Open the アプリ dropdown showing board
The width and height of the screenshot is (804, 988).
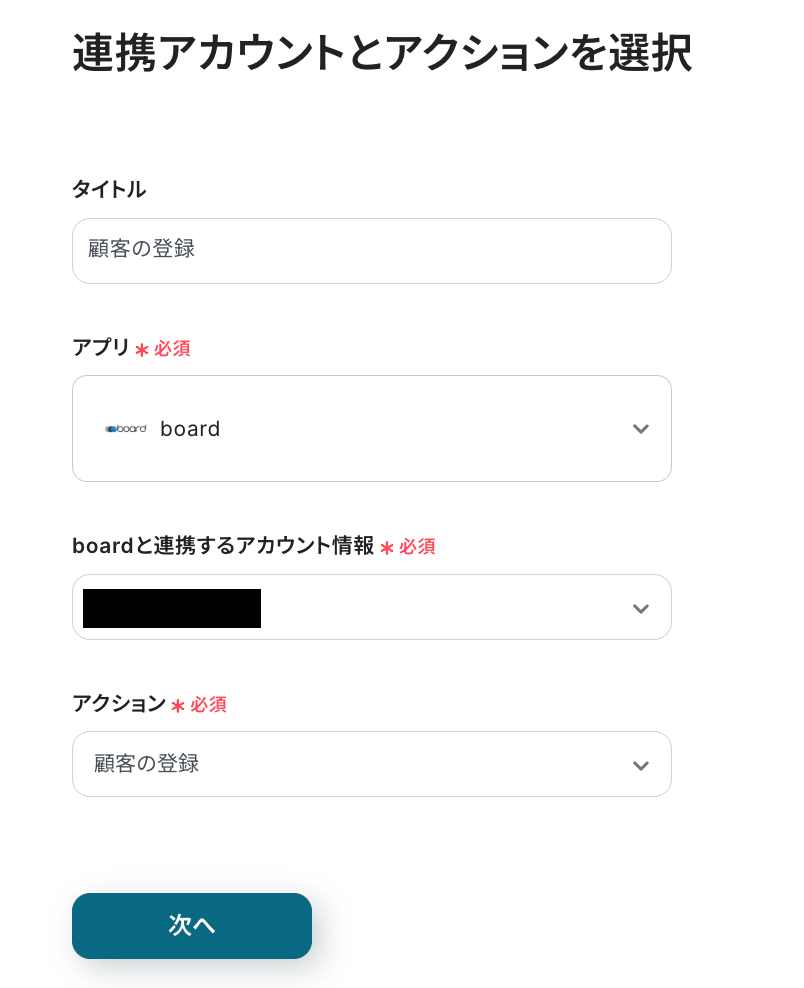point(371,429)
